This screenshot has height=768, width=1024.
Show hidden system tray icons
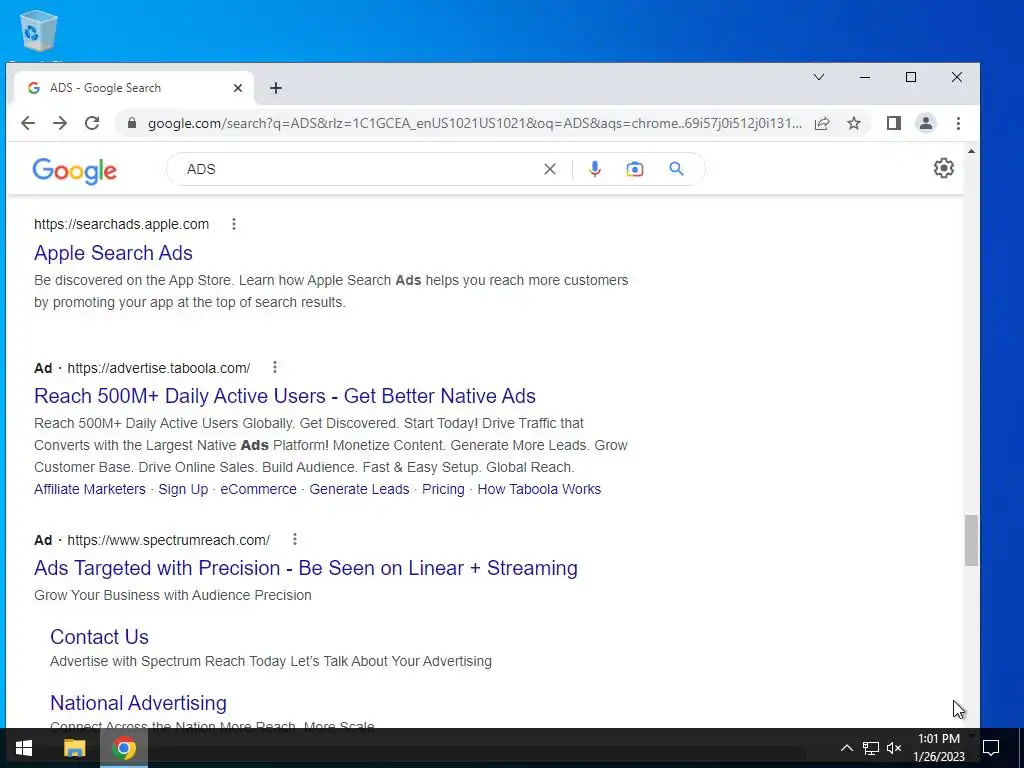846,748
